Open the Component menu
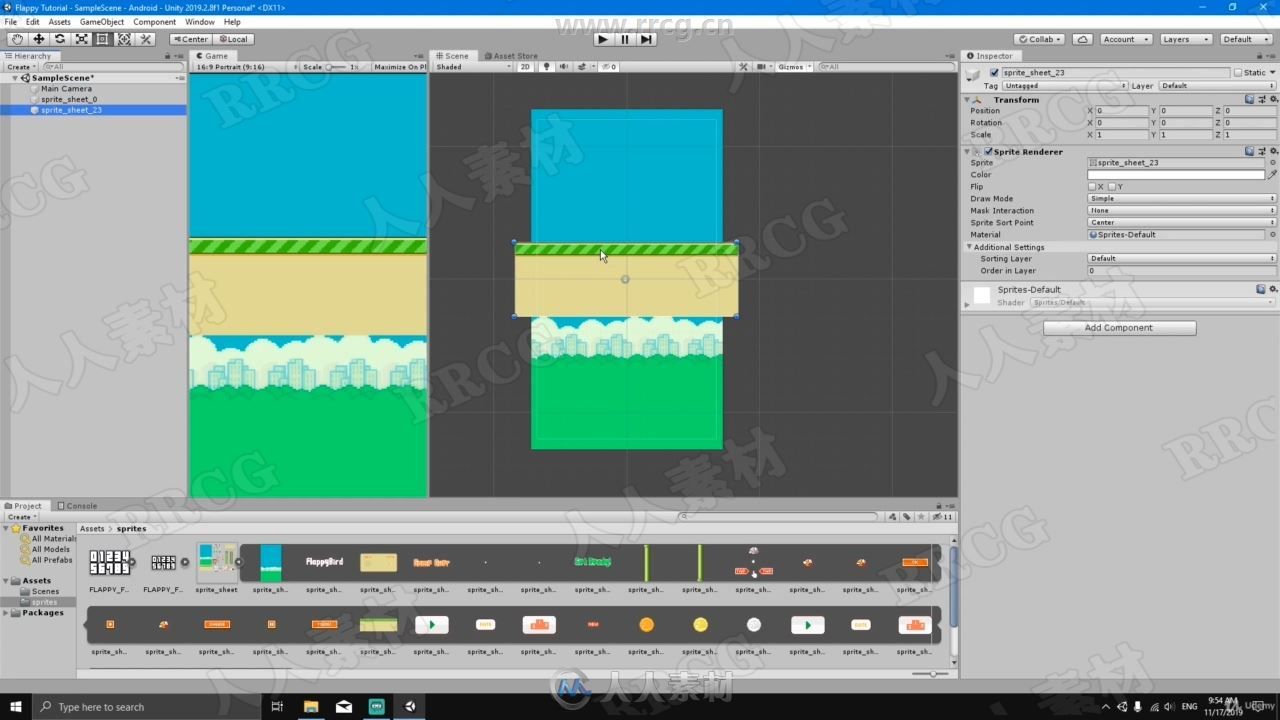 [x=154, y=22]
